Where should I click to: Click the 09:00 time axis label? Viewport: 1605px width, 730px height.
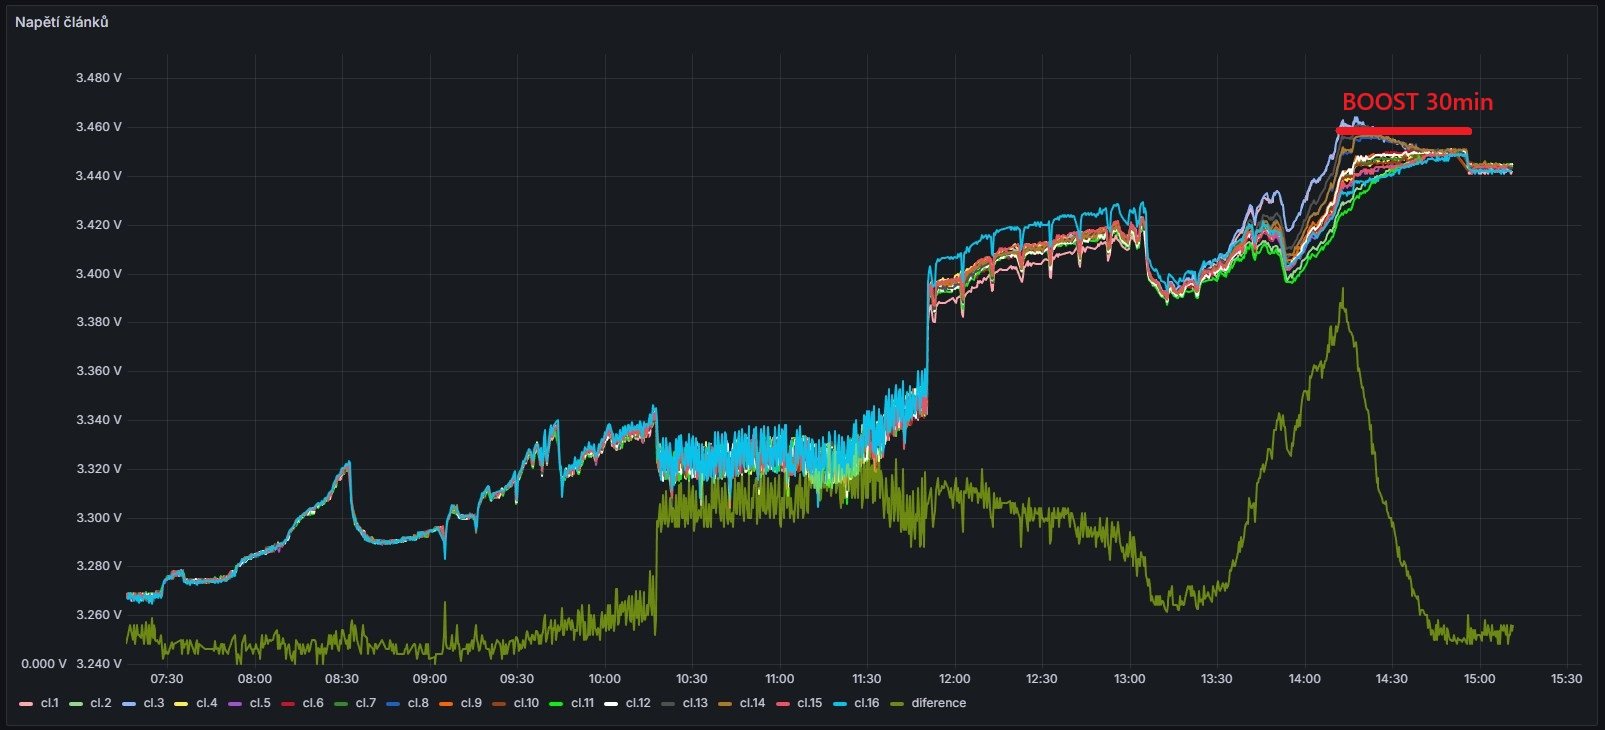coord(429,679)
